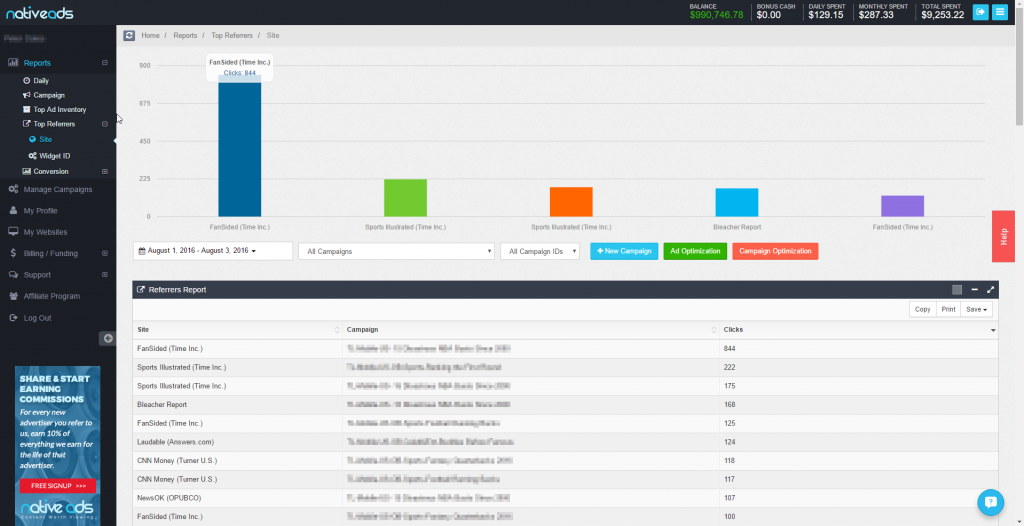Go to Manage Campaigns

pyautogui.click(x=58, y=189)
